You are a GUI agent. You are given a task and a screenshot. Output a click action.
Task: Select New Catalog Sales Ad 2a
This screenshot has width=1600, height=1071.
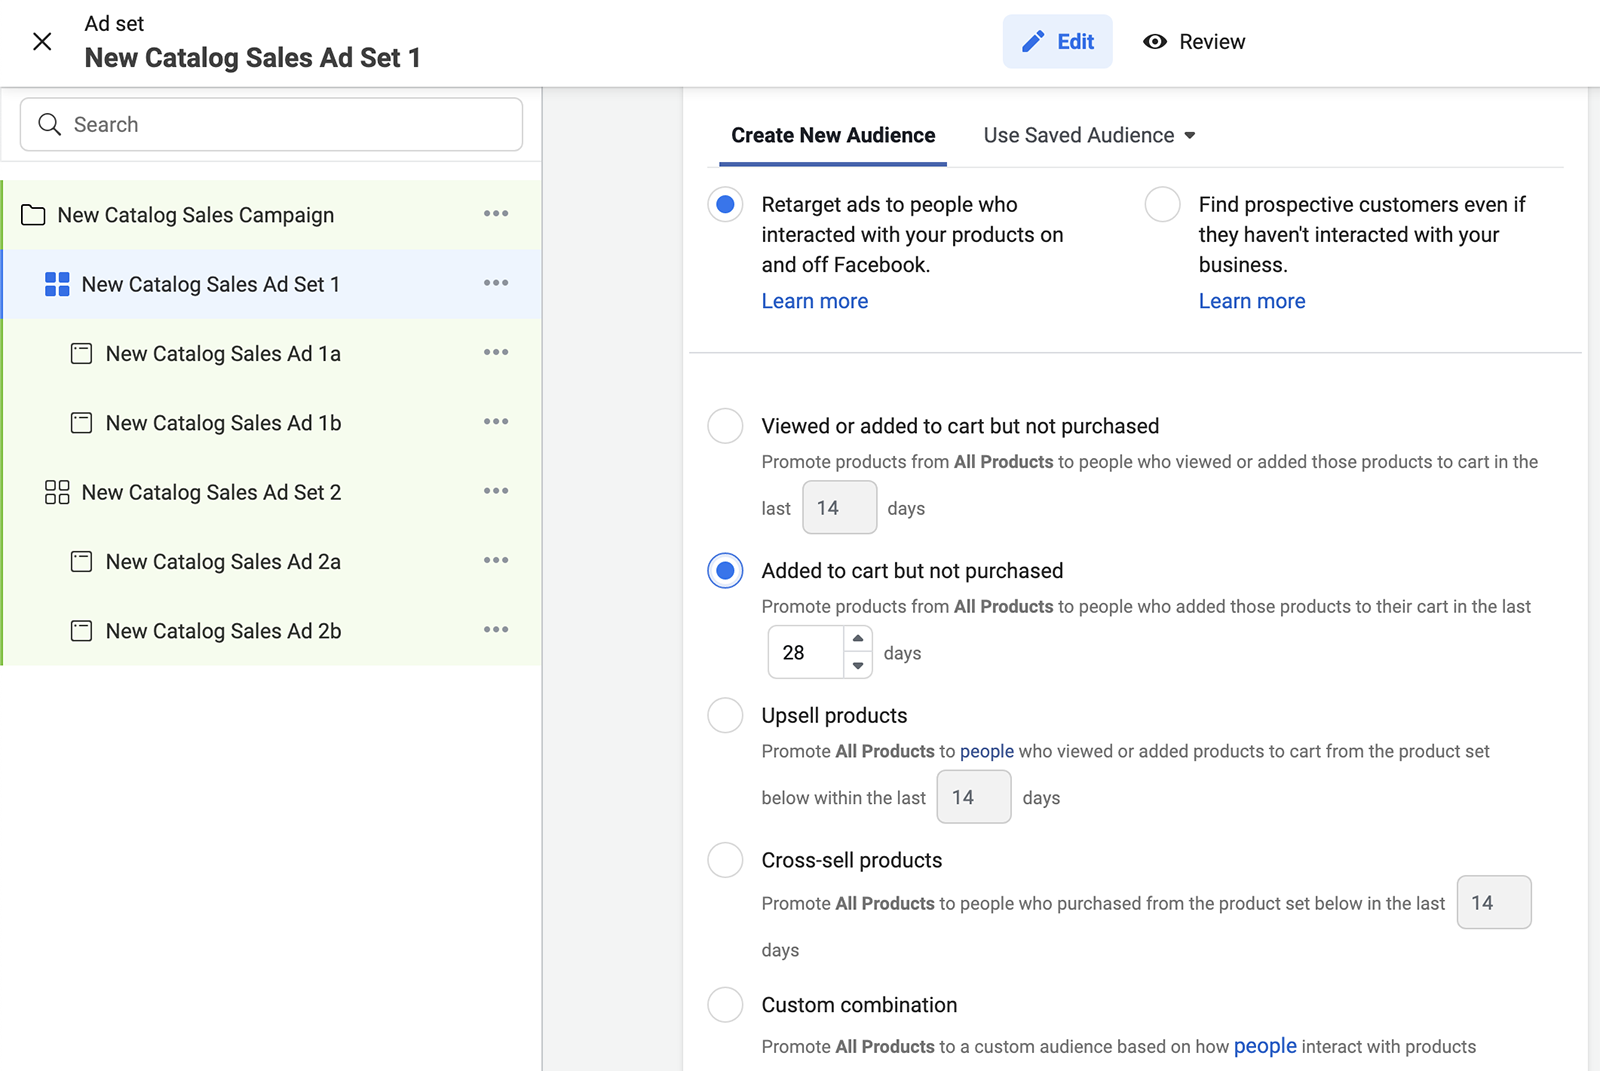272,561
